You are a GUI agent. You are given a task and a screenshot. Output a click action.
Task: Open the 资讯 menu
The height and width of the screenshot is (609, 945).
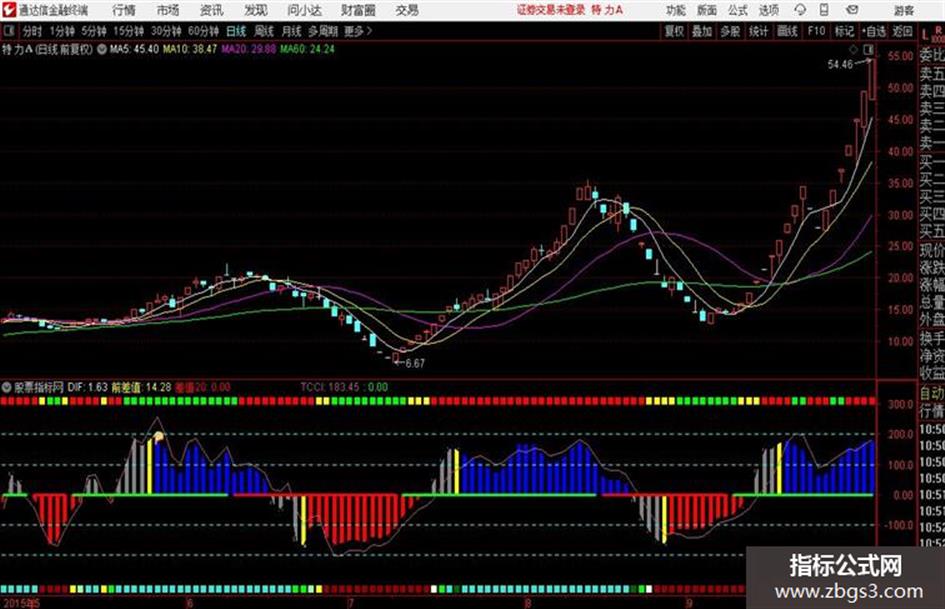212,10
